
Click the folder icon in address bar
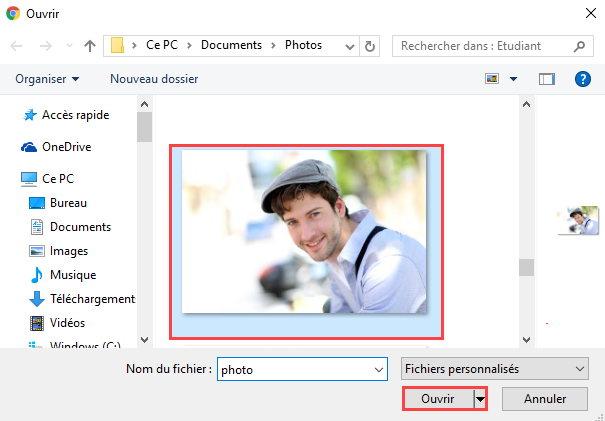click(x=117, y=45)
